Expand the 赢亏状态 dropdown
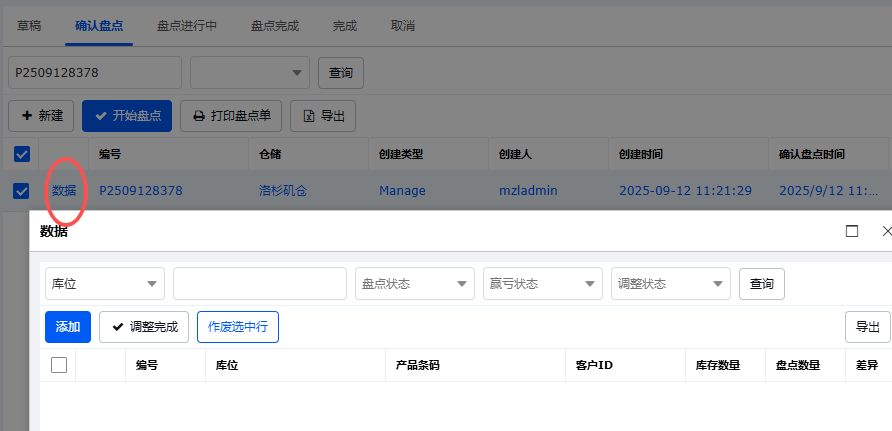 click(543, 284)
